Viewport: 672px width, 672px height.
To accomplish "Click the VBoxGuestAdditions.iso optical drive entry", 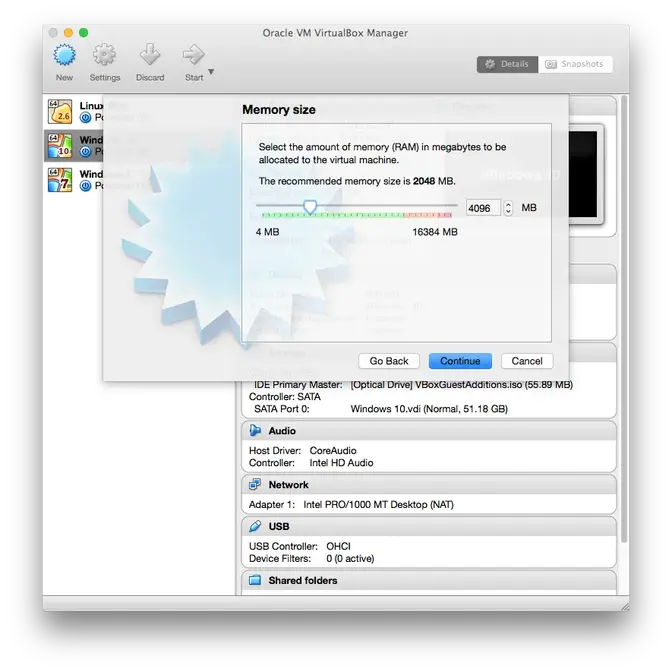I will point(462,385).
